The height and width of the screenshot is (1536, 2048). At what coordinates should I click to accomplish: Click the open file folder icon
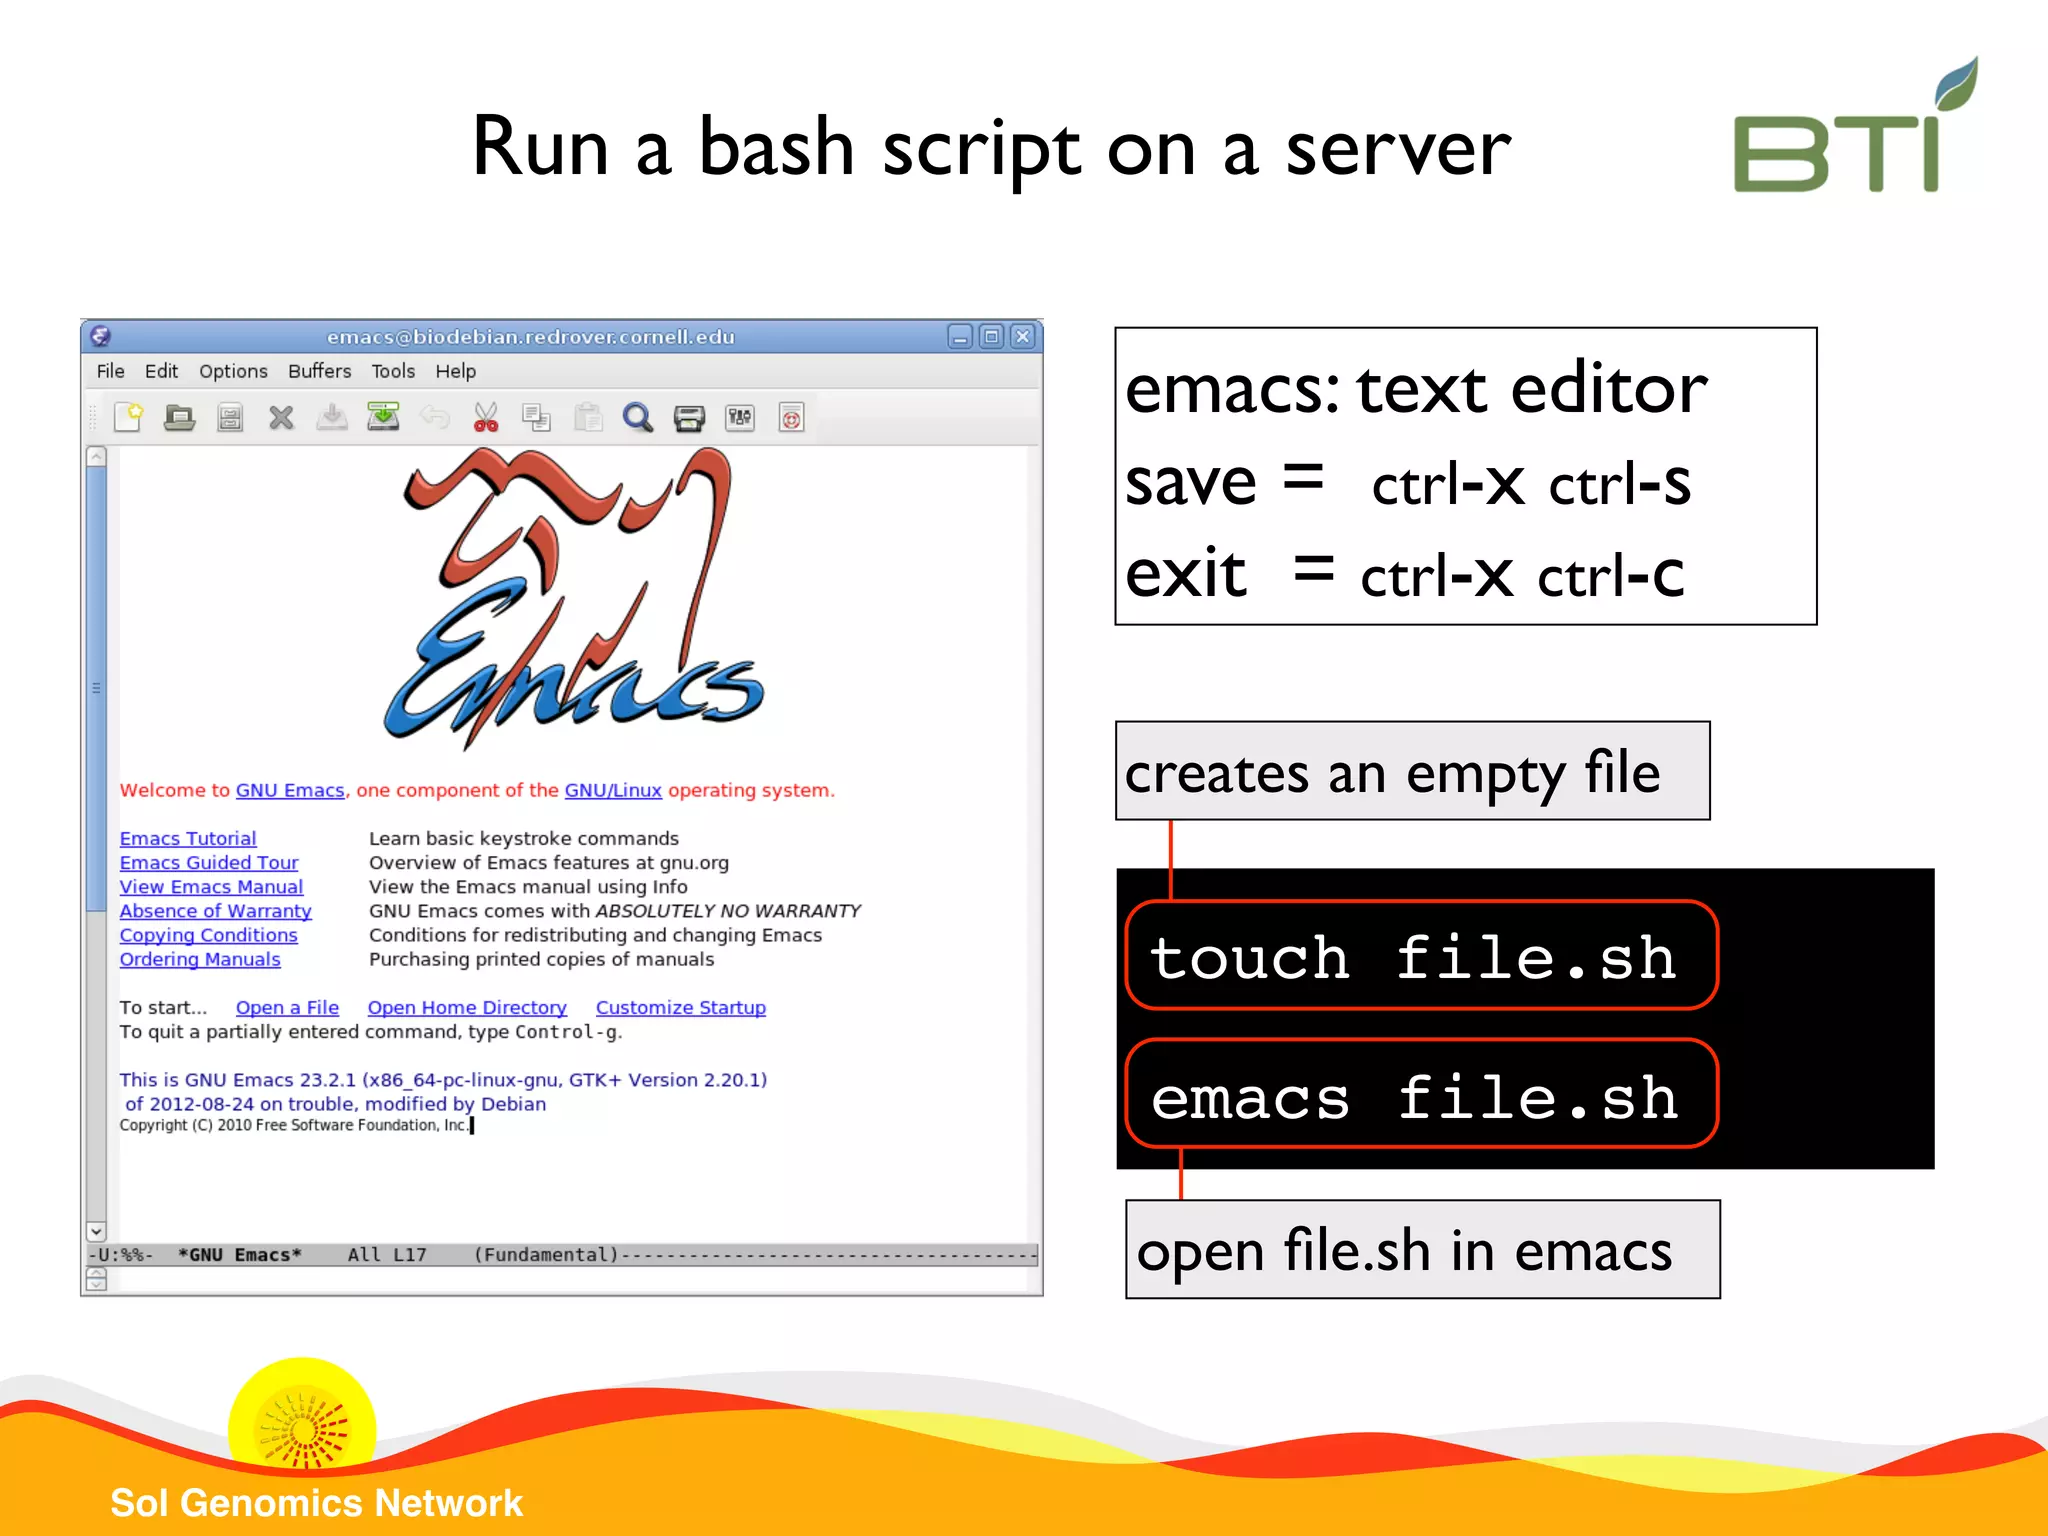tap(179, 417)
